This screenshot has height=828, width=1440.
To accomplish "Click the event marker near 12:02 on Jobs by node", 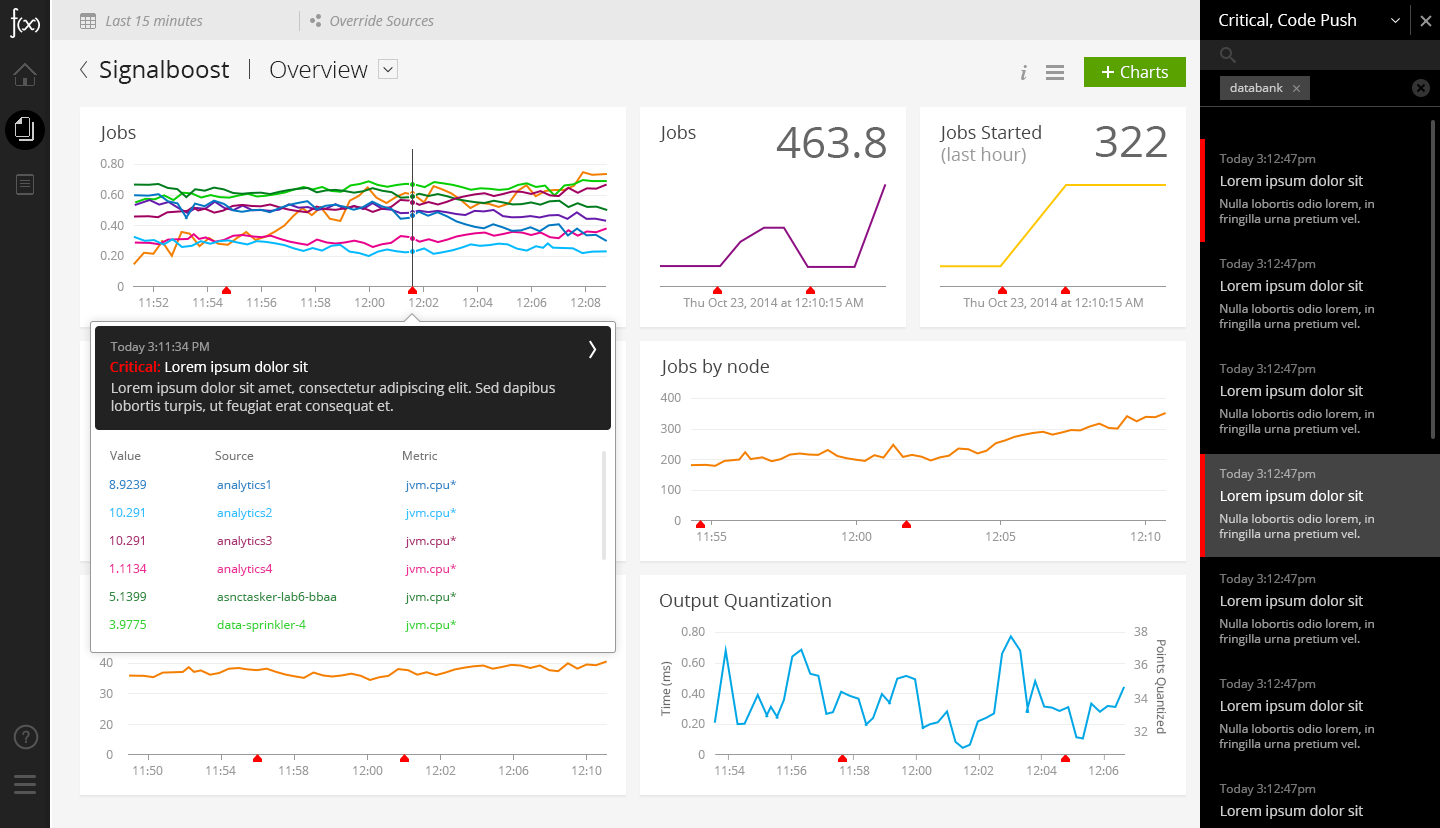I will point(906,524).
